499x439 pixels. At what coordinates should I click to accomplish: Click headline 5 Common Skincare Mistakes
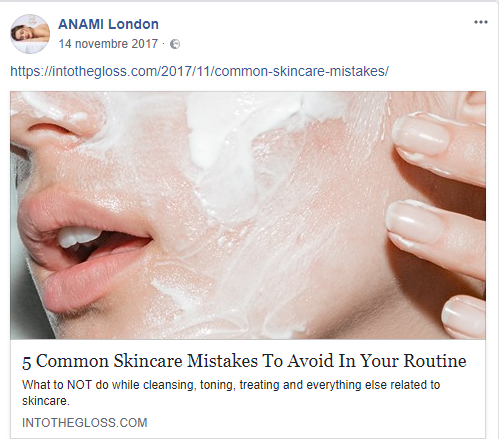[x=244, y=361]
